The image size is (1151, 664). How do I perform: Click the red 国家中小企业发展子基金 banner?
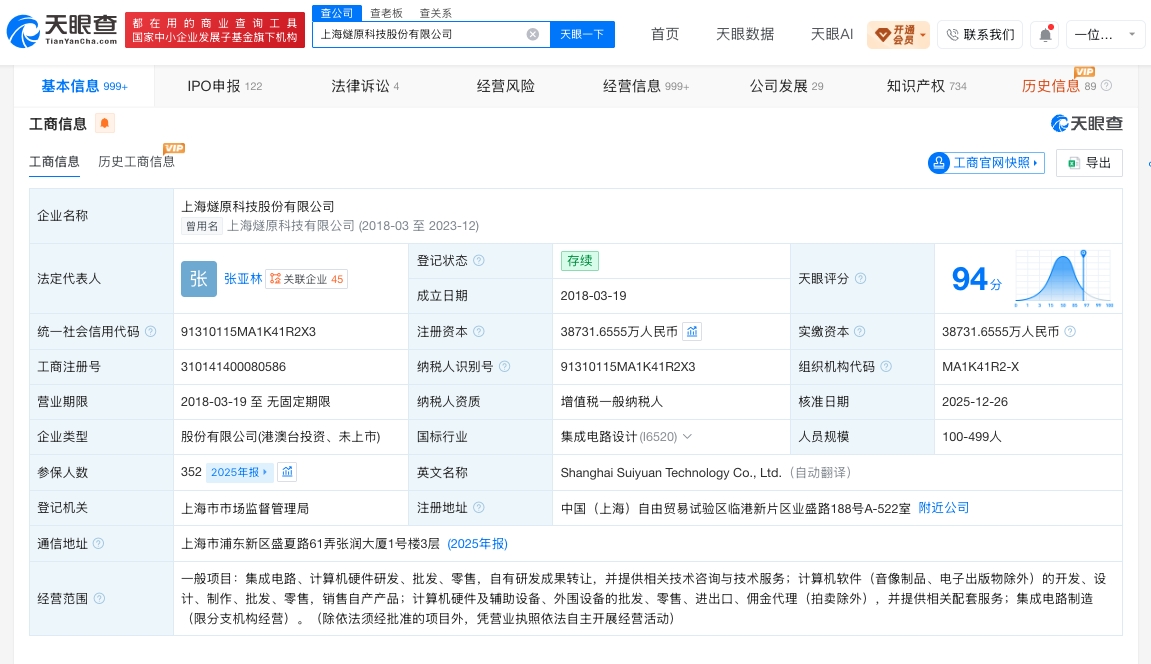215,30
